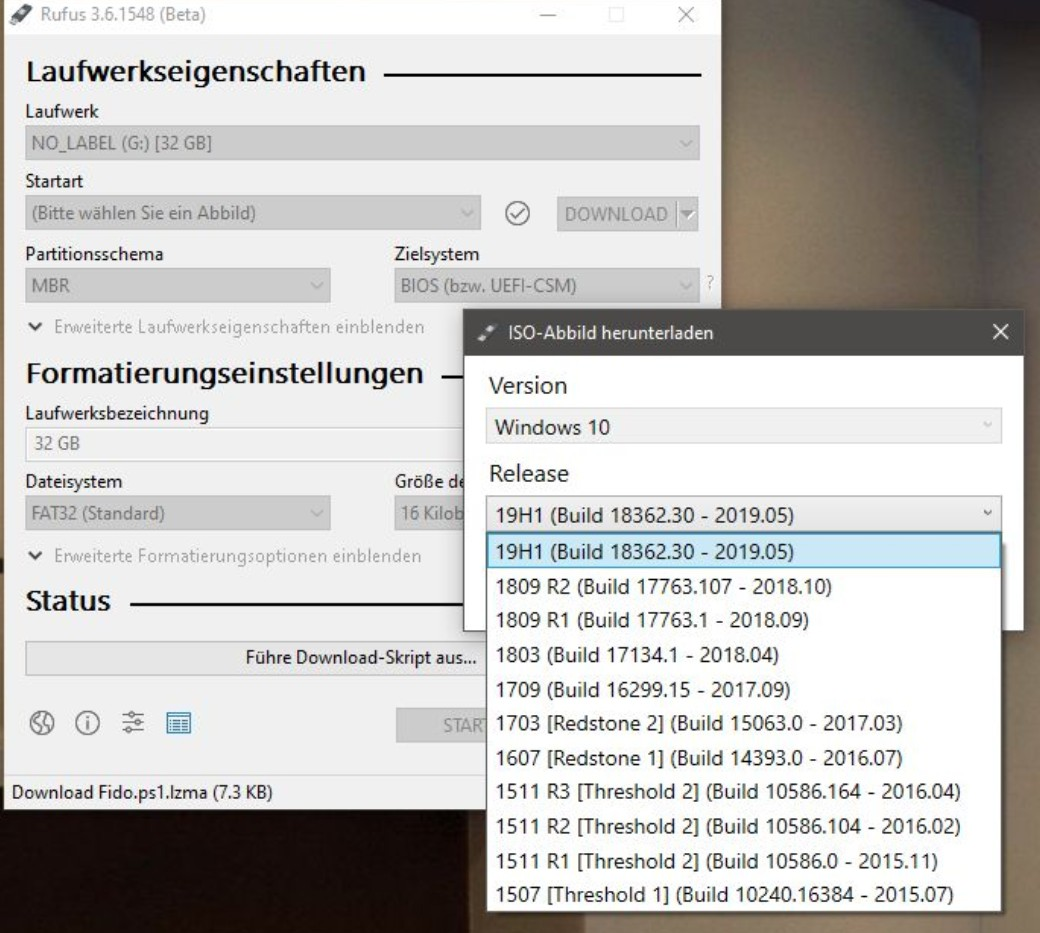Select release 1607 Redstone 1
This screenshot has height=933, width=1040.
[x=744, y=757]
